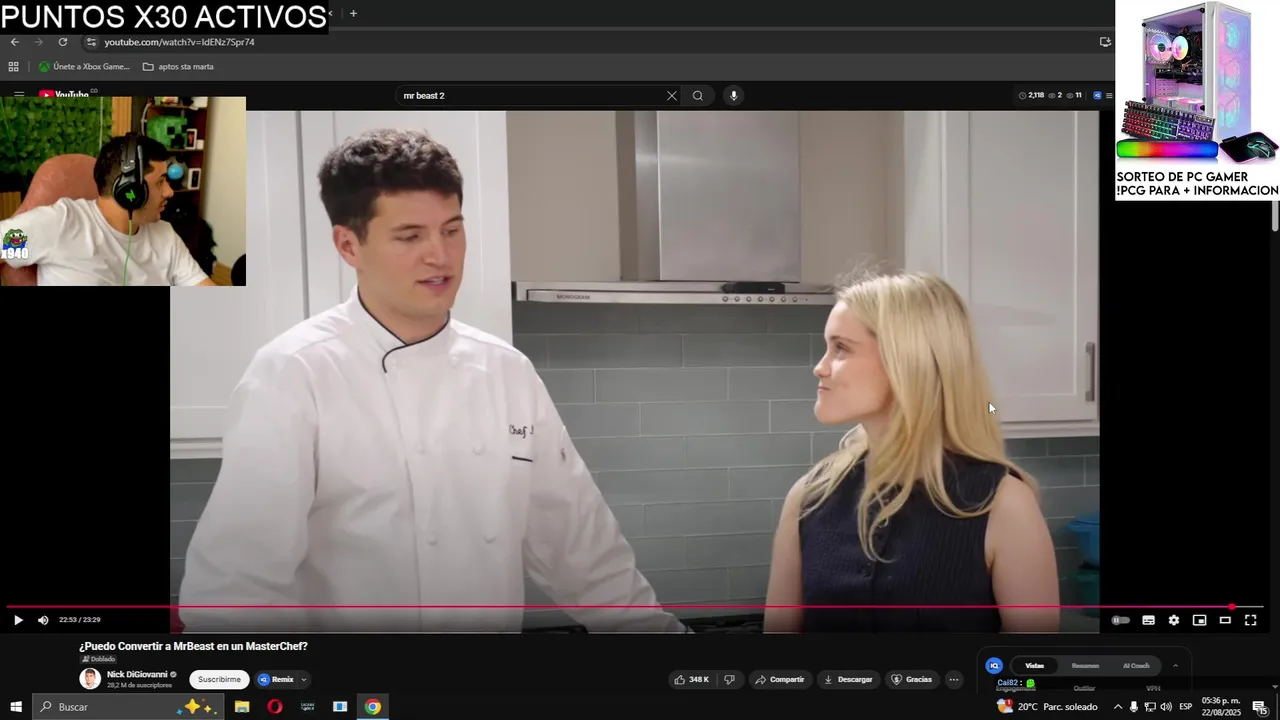Image resolution: width=1280 pixels, height=720 pixels.
Task: Open File Explorer from taskbar
Action: tap(242, 707)
